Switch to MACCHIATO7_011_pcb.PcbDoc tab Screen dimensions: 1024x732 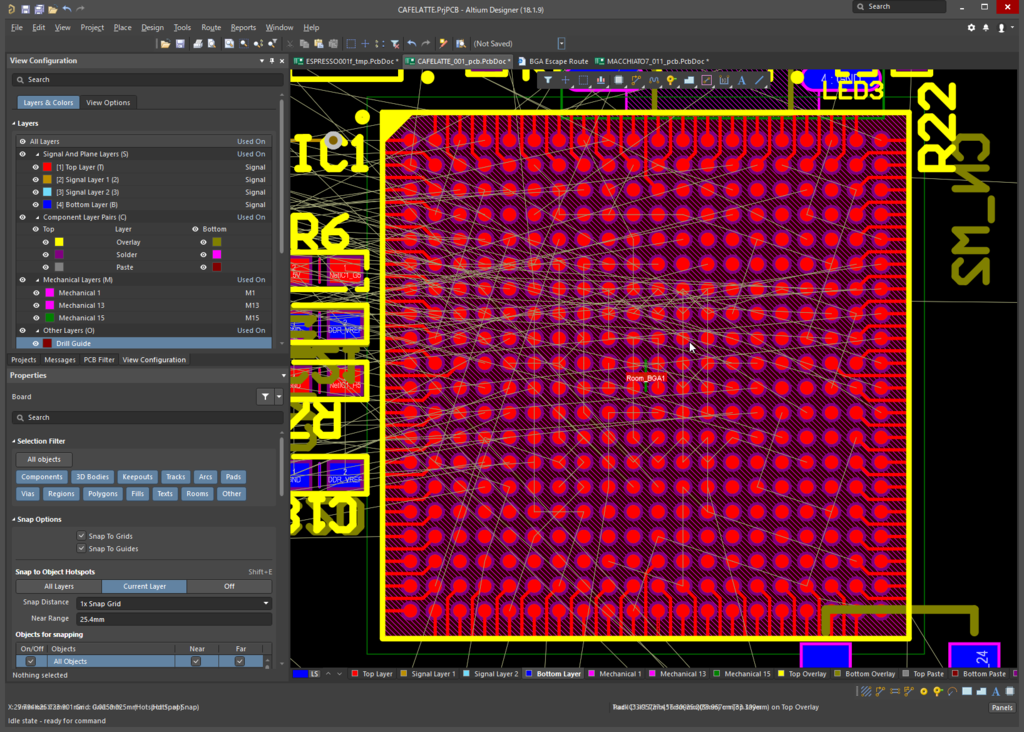[x=652, y=61]
